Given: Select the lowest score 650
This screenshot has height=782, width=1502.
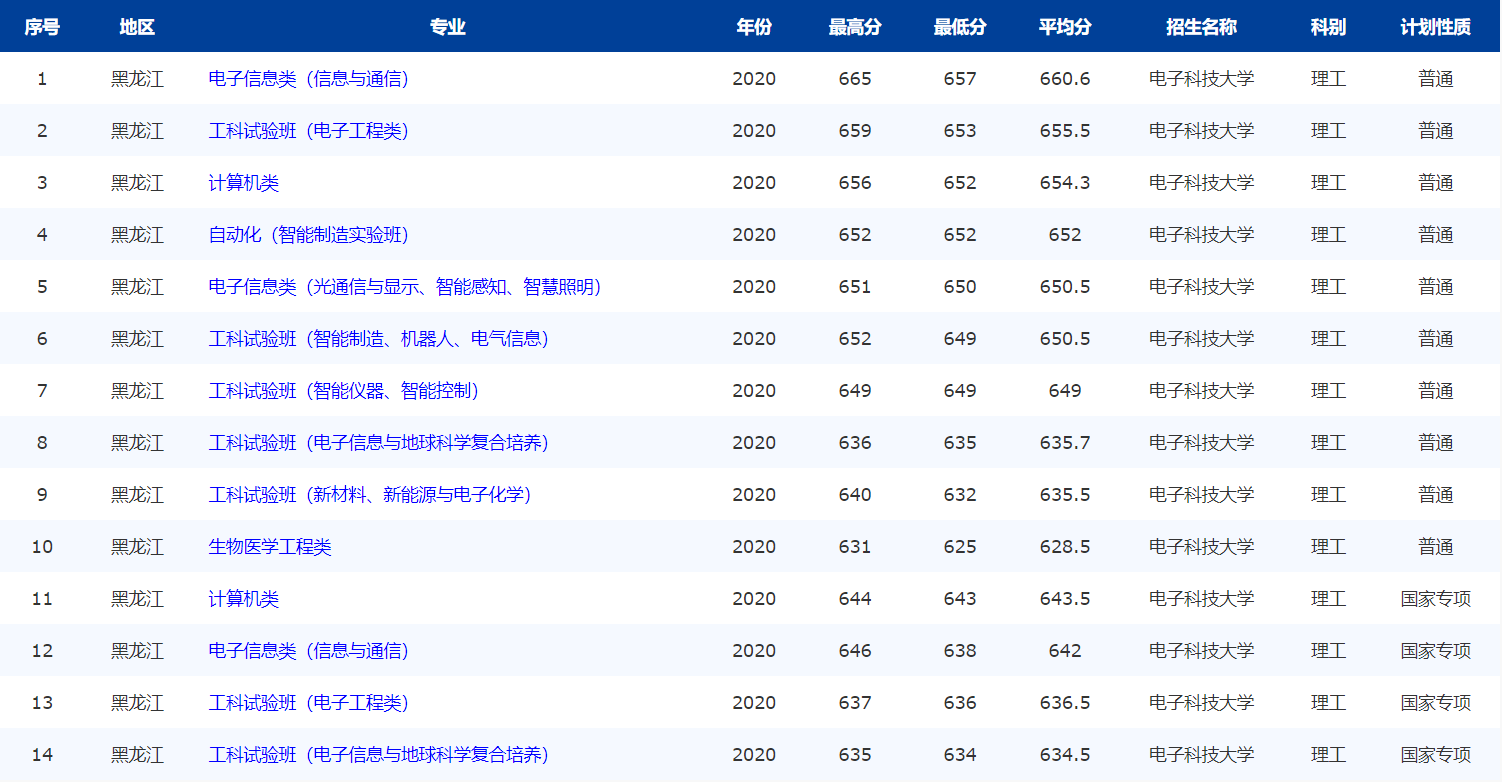Looking at the screenshot, I should [960, 286].
